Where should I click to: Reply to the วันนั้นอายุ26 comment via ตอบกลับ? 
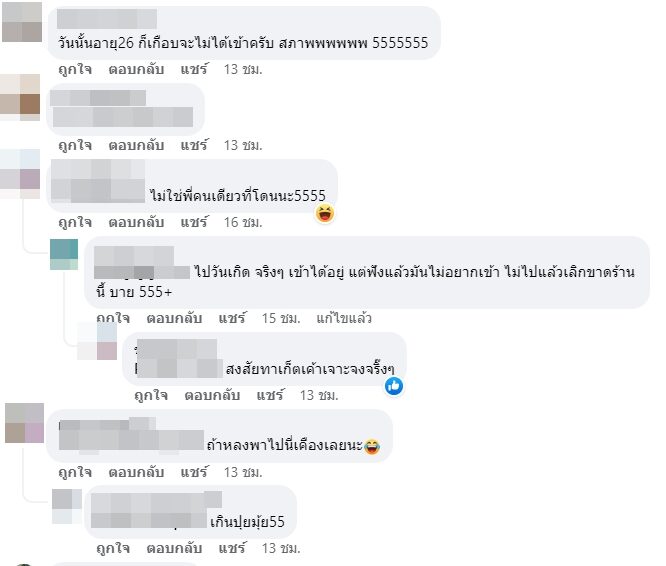tap(136, 69)
